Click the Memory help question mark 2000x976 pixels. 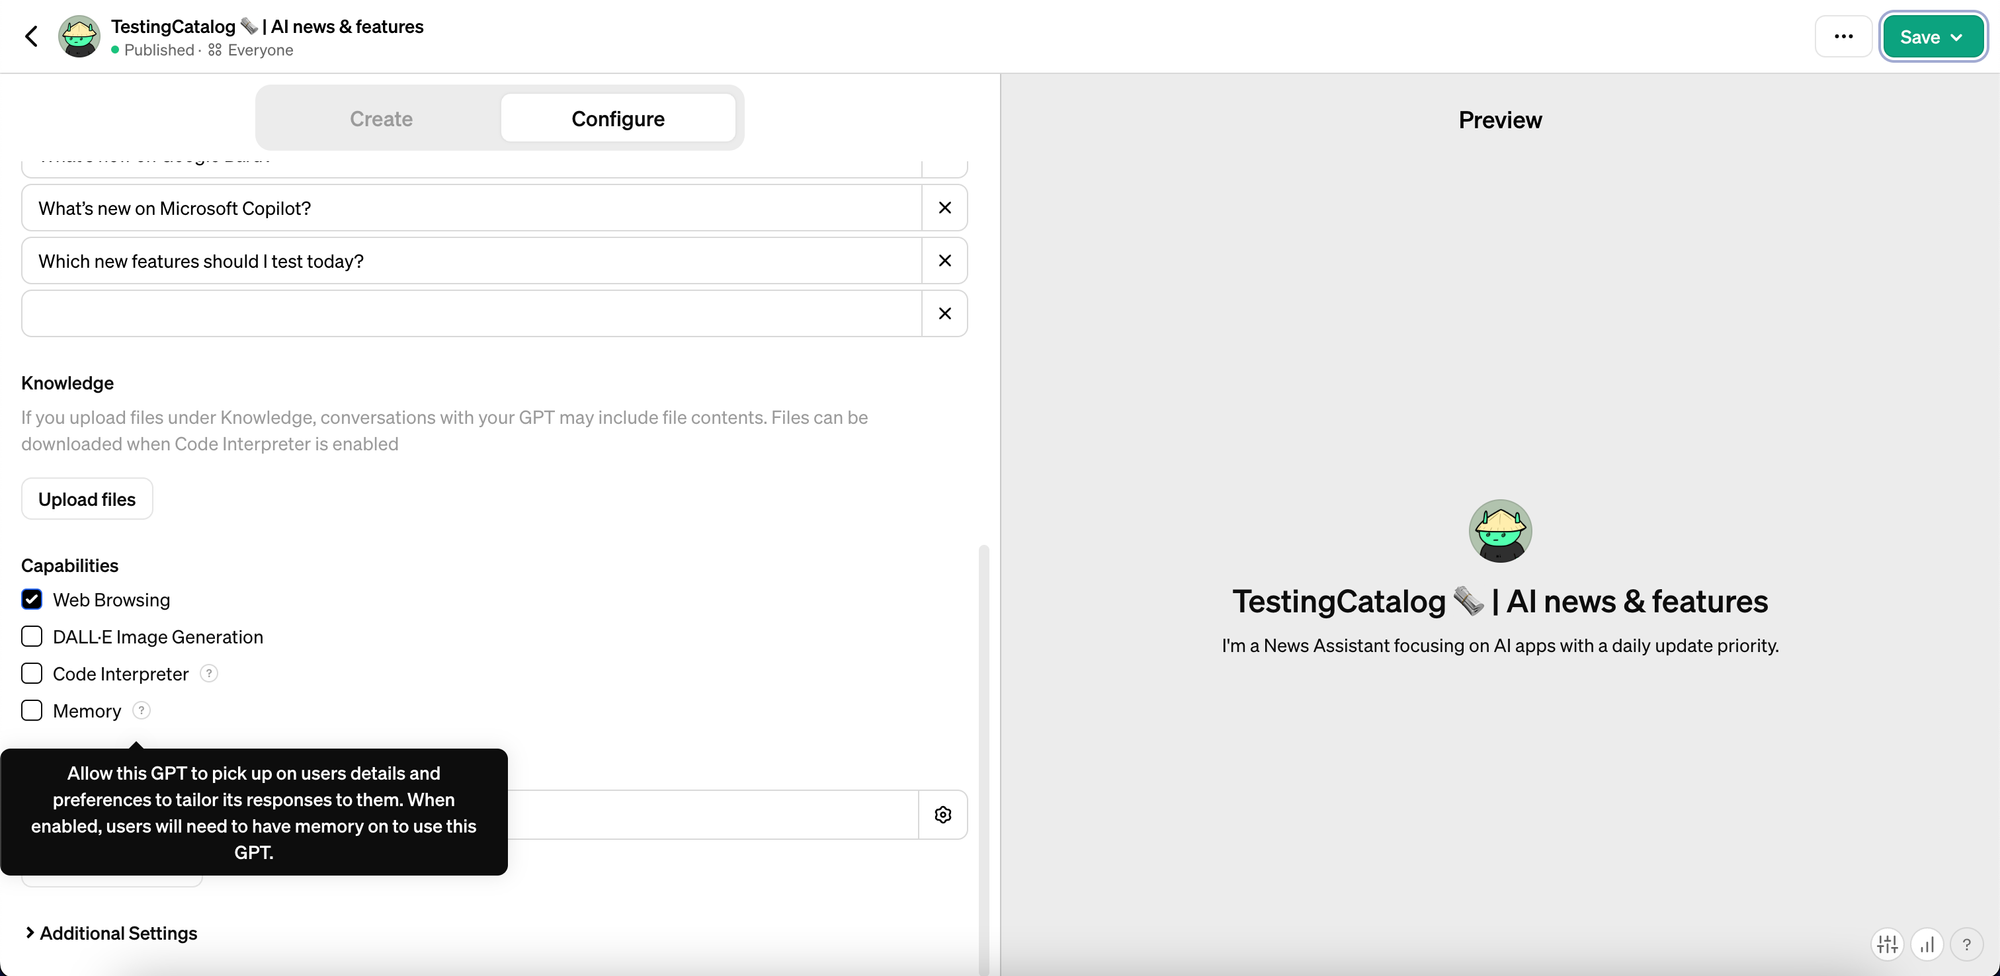[142, 710]
